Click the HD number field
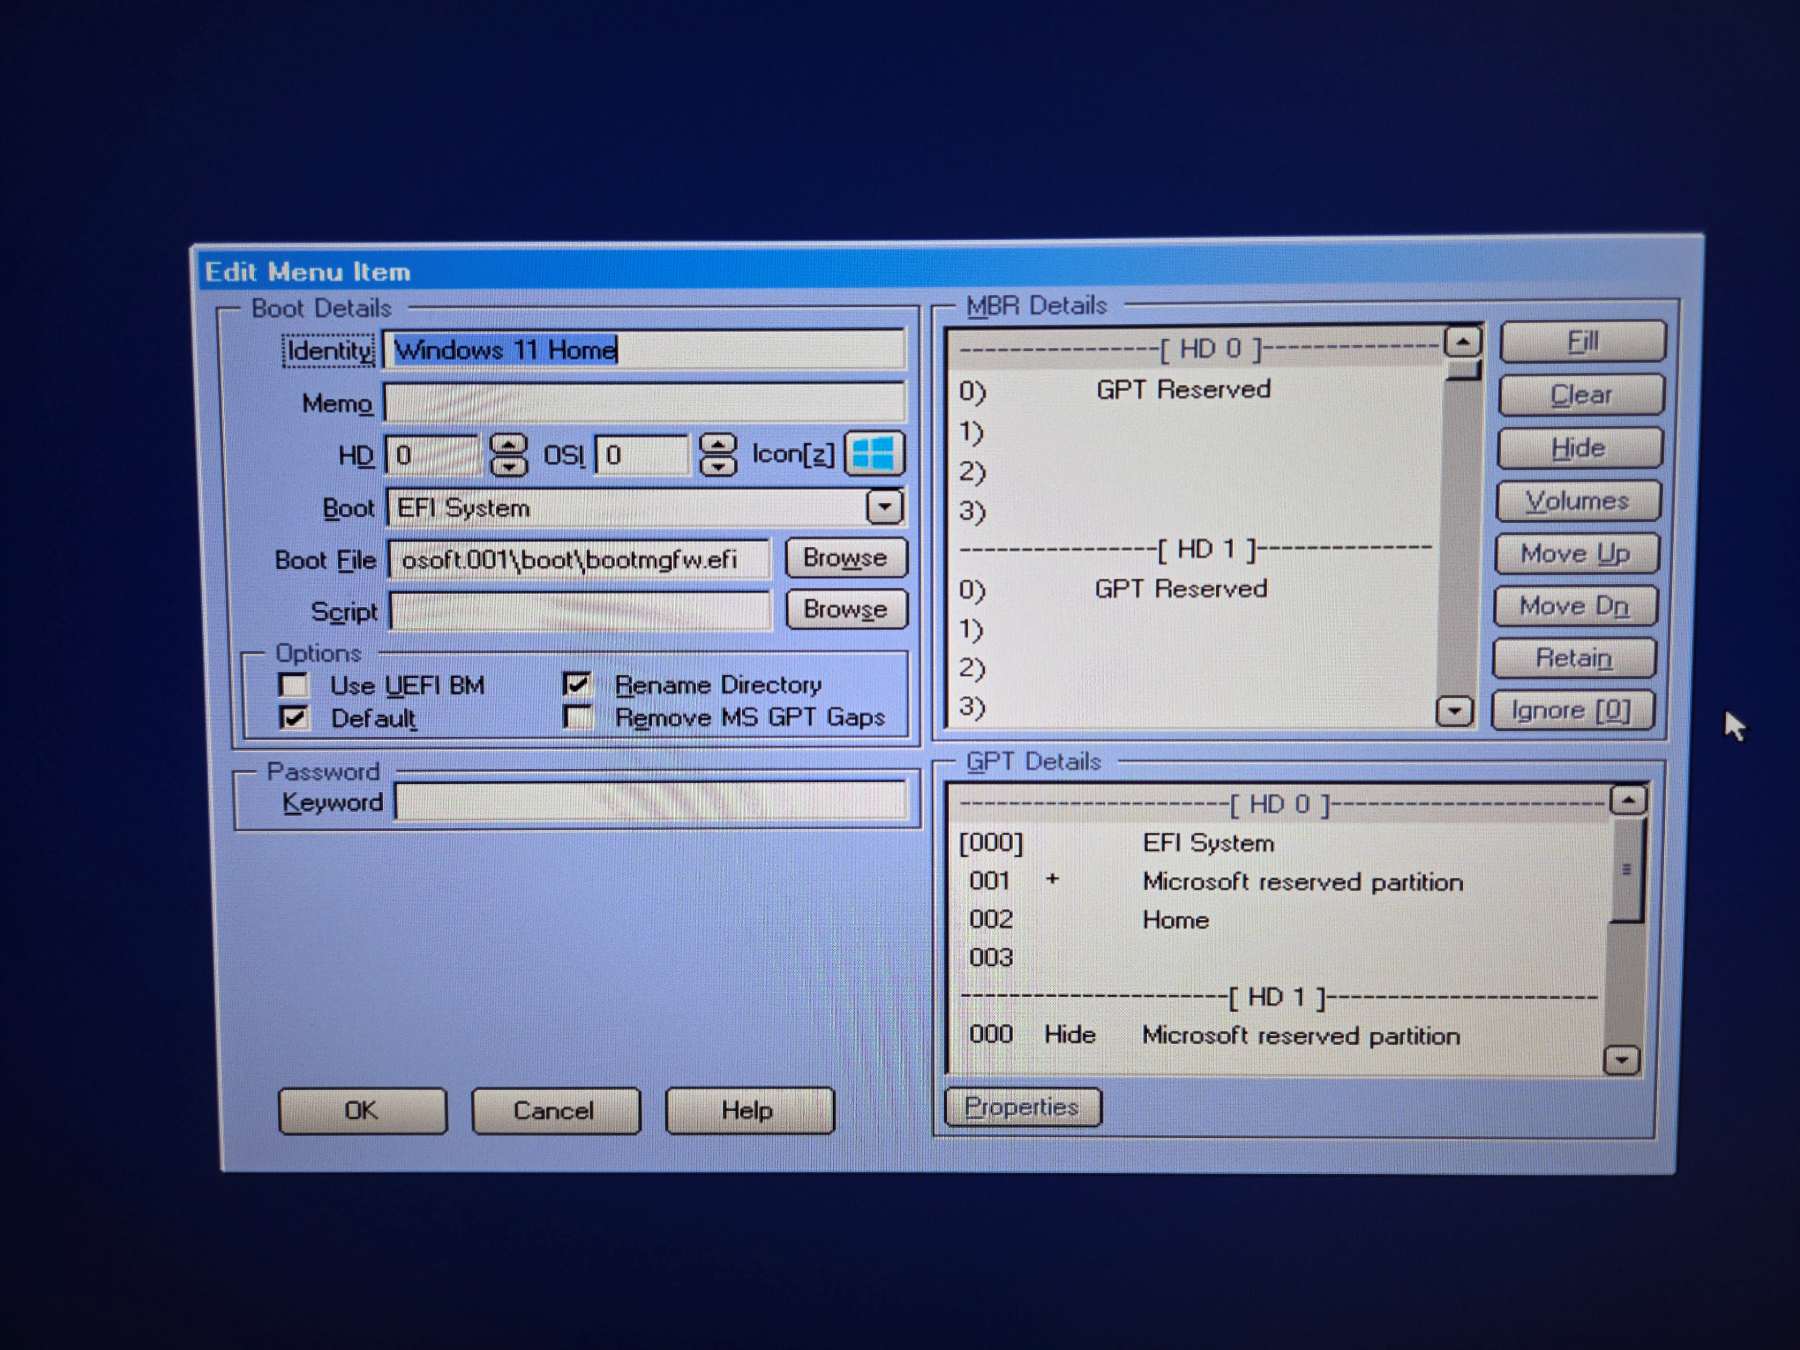This screenshot has height=1350, width=1800. coord(433,456)
